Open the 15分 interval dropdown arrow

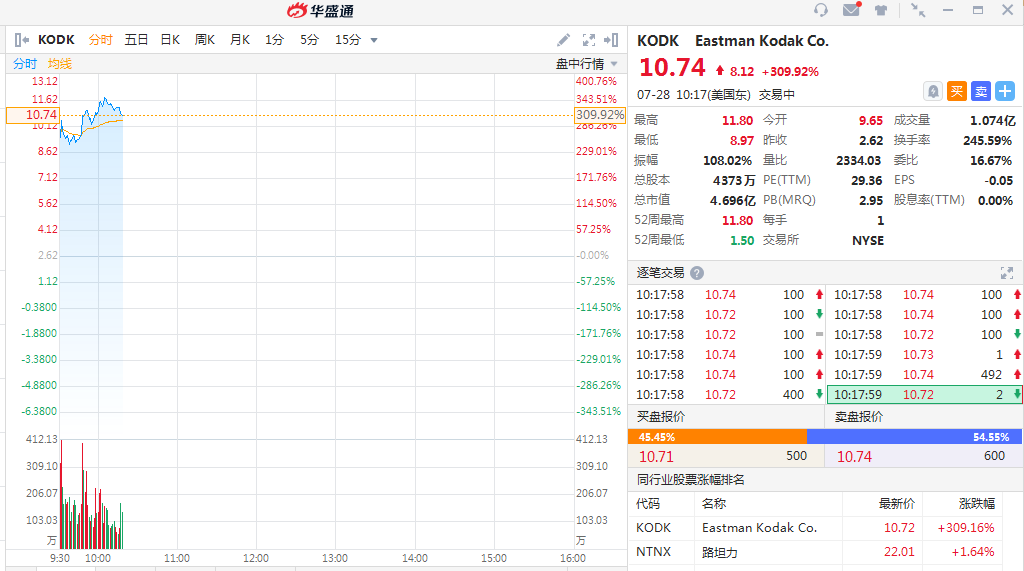374,40
